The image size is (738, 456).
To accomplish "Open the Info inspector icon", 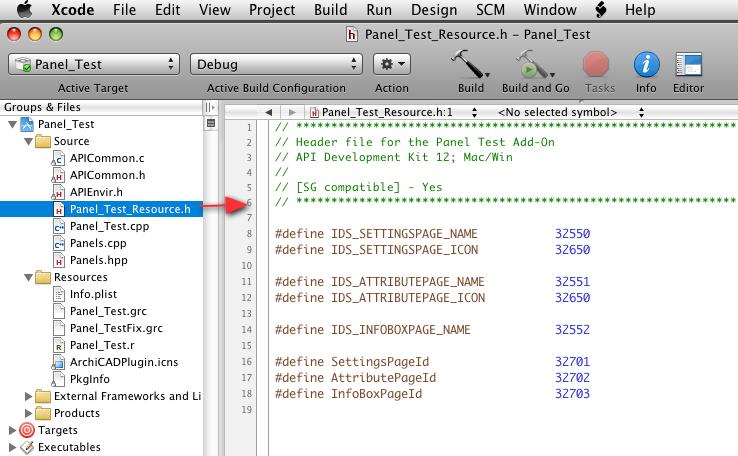I will coord(646,64).
